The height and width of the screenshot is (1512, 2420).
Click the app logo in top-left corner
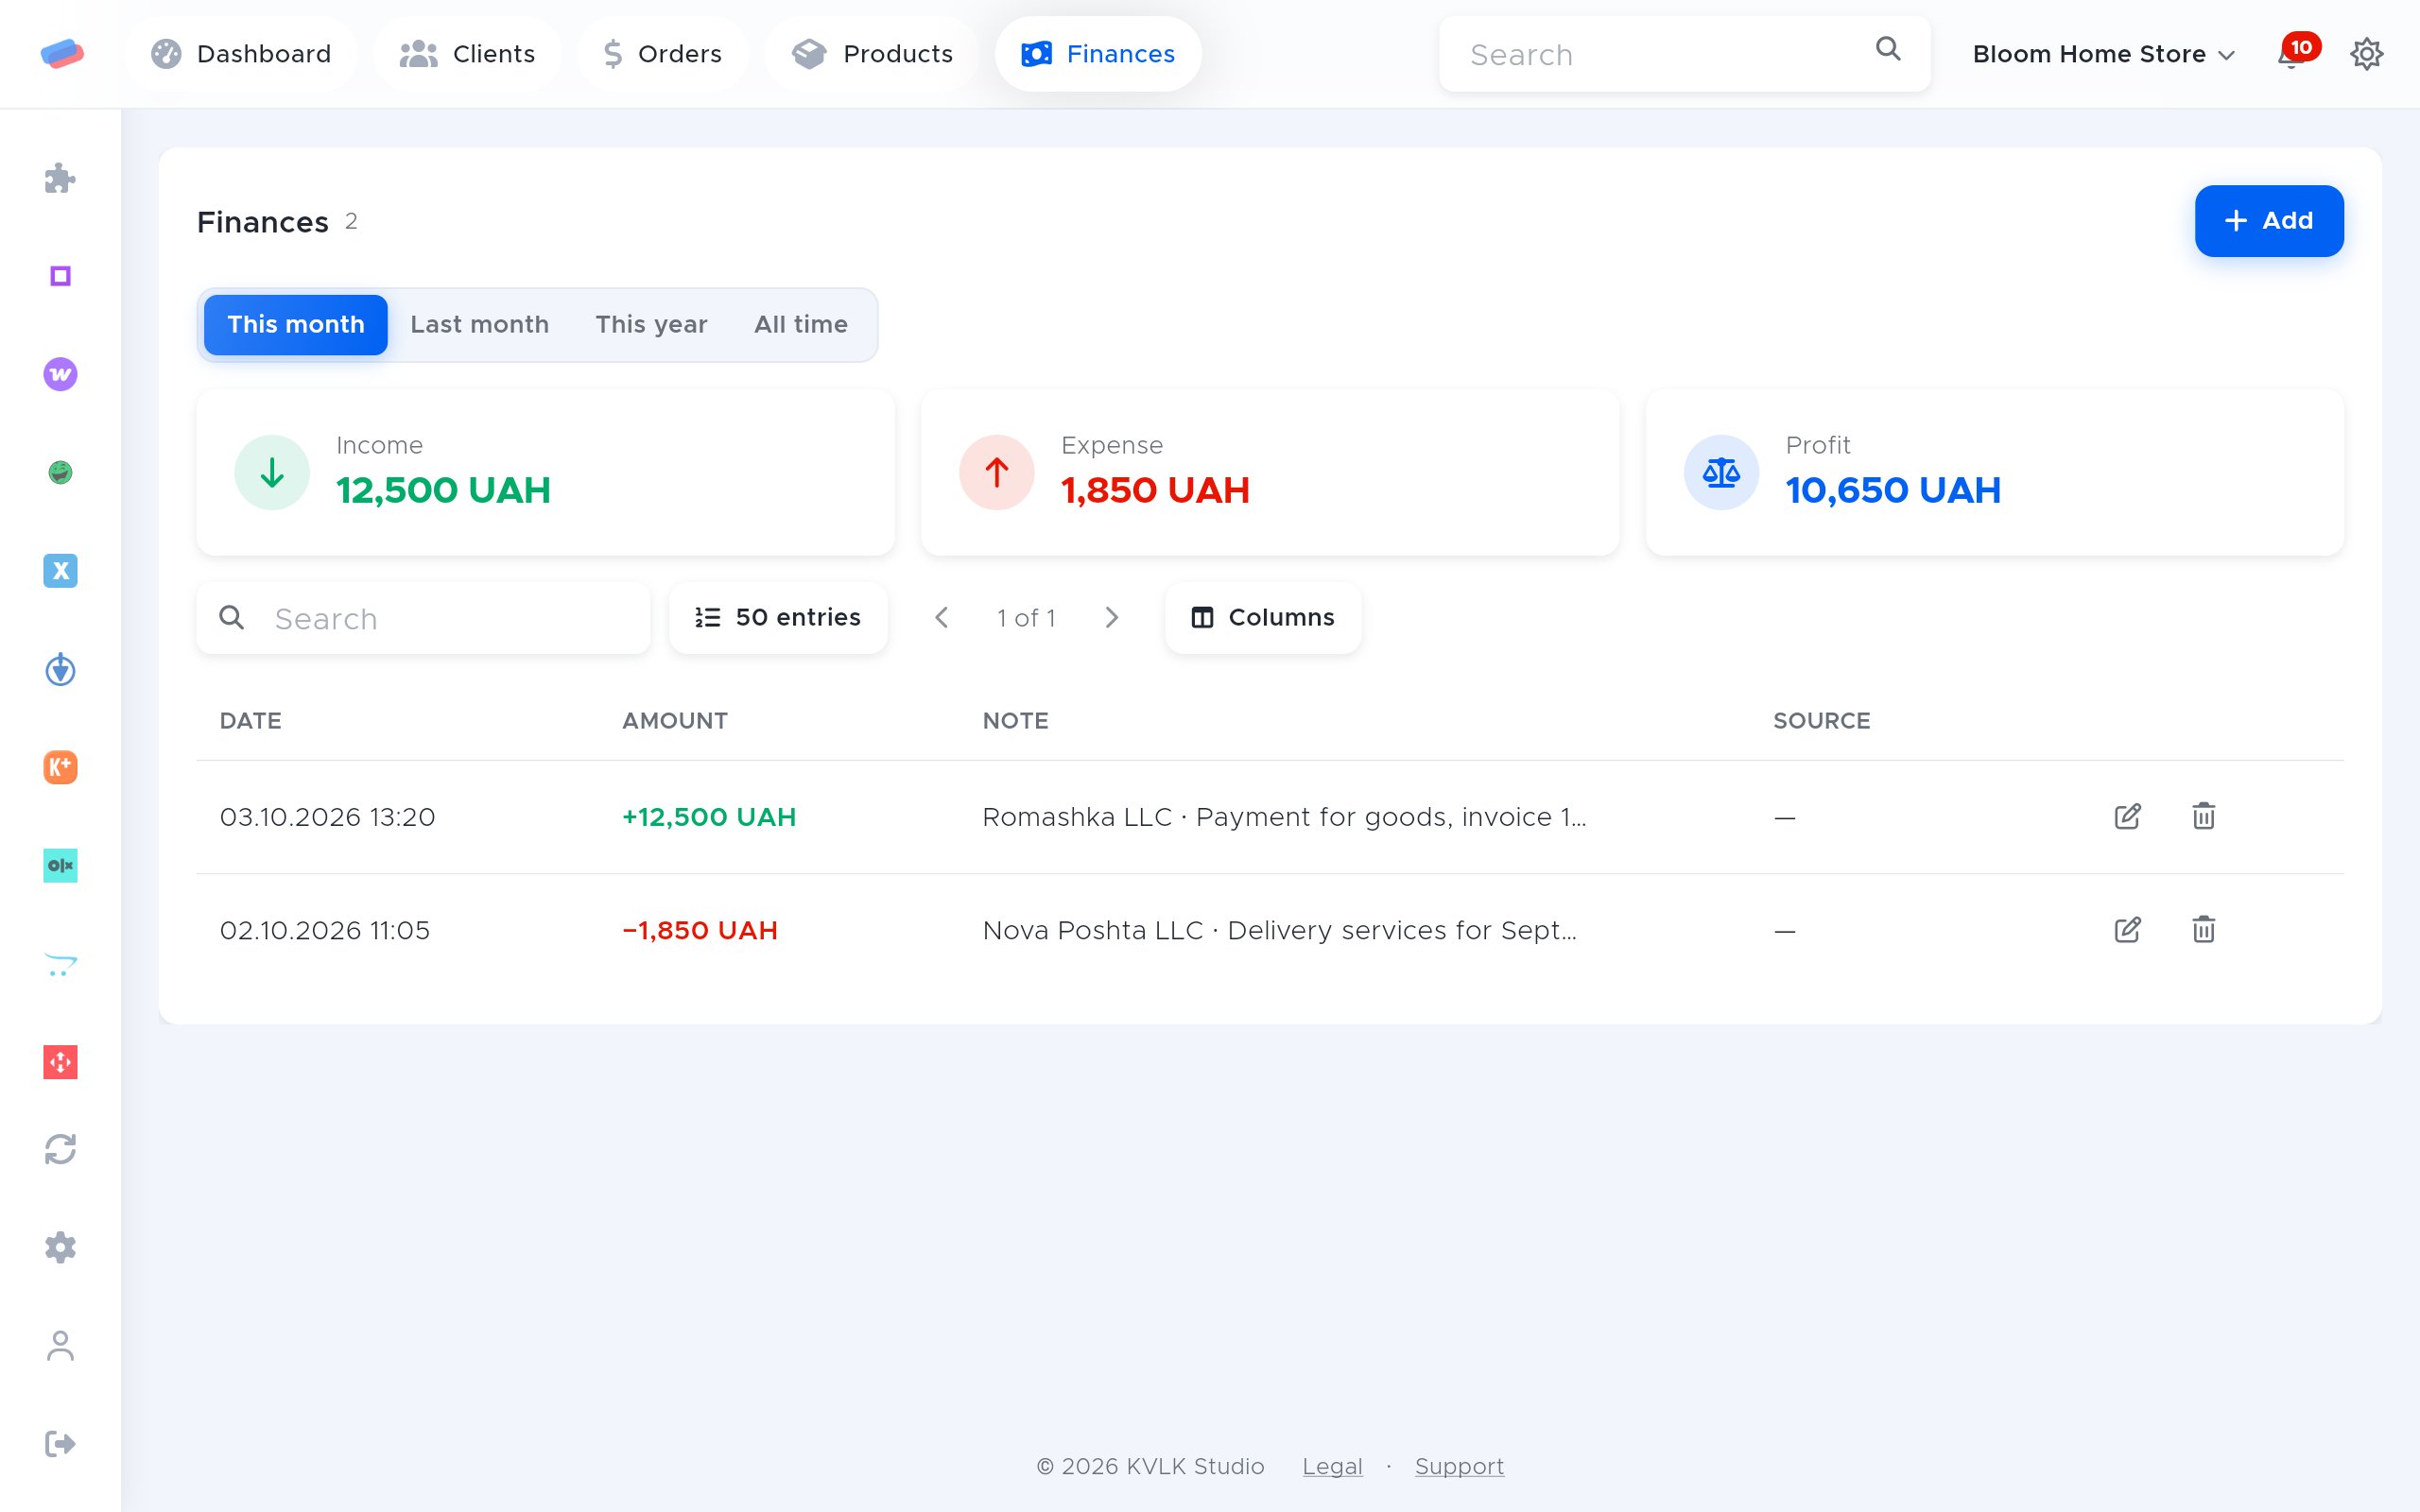tap(62, 53)
